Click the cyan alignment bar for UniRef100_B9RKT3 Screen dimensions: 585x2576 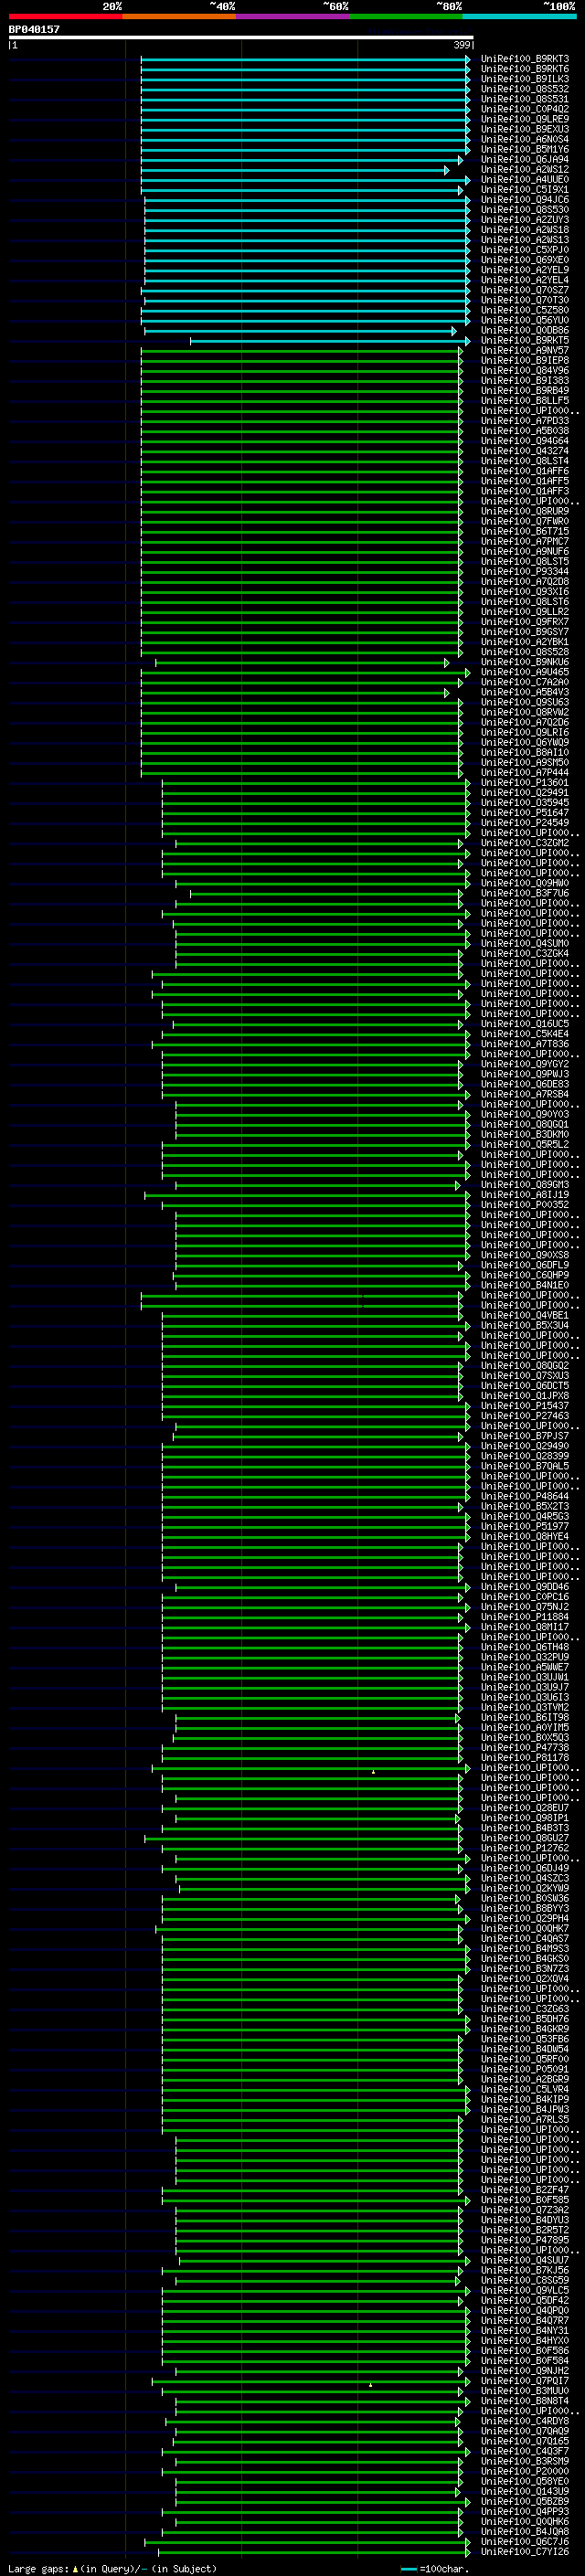tap(305, 59)
